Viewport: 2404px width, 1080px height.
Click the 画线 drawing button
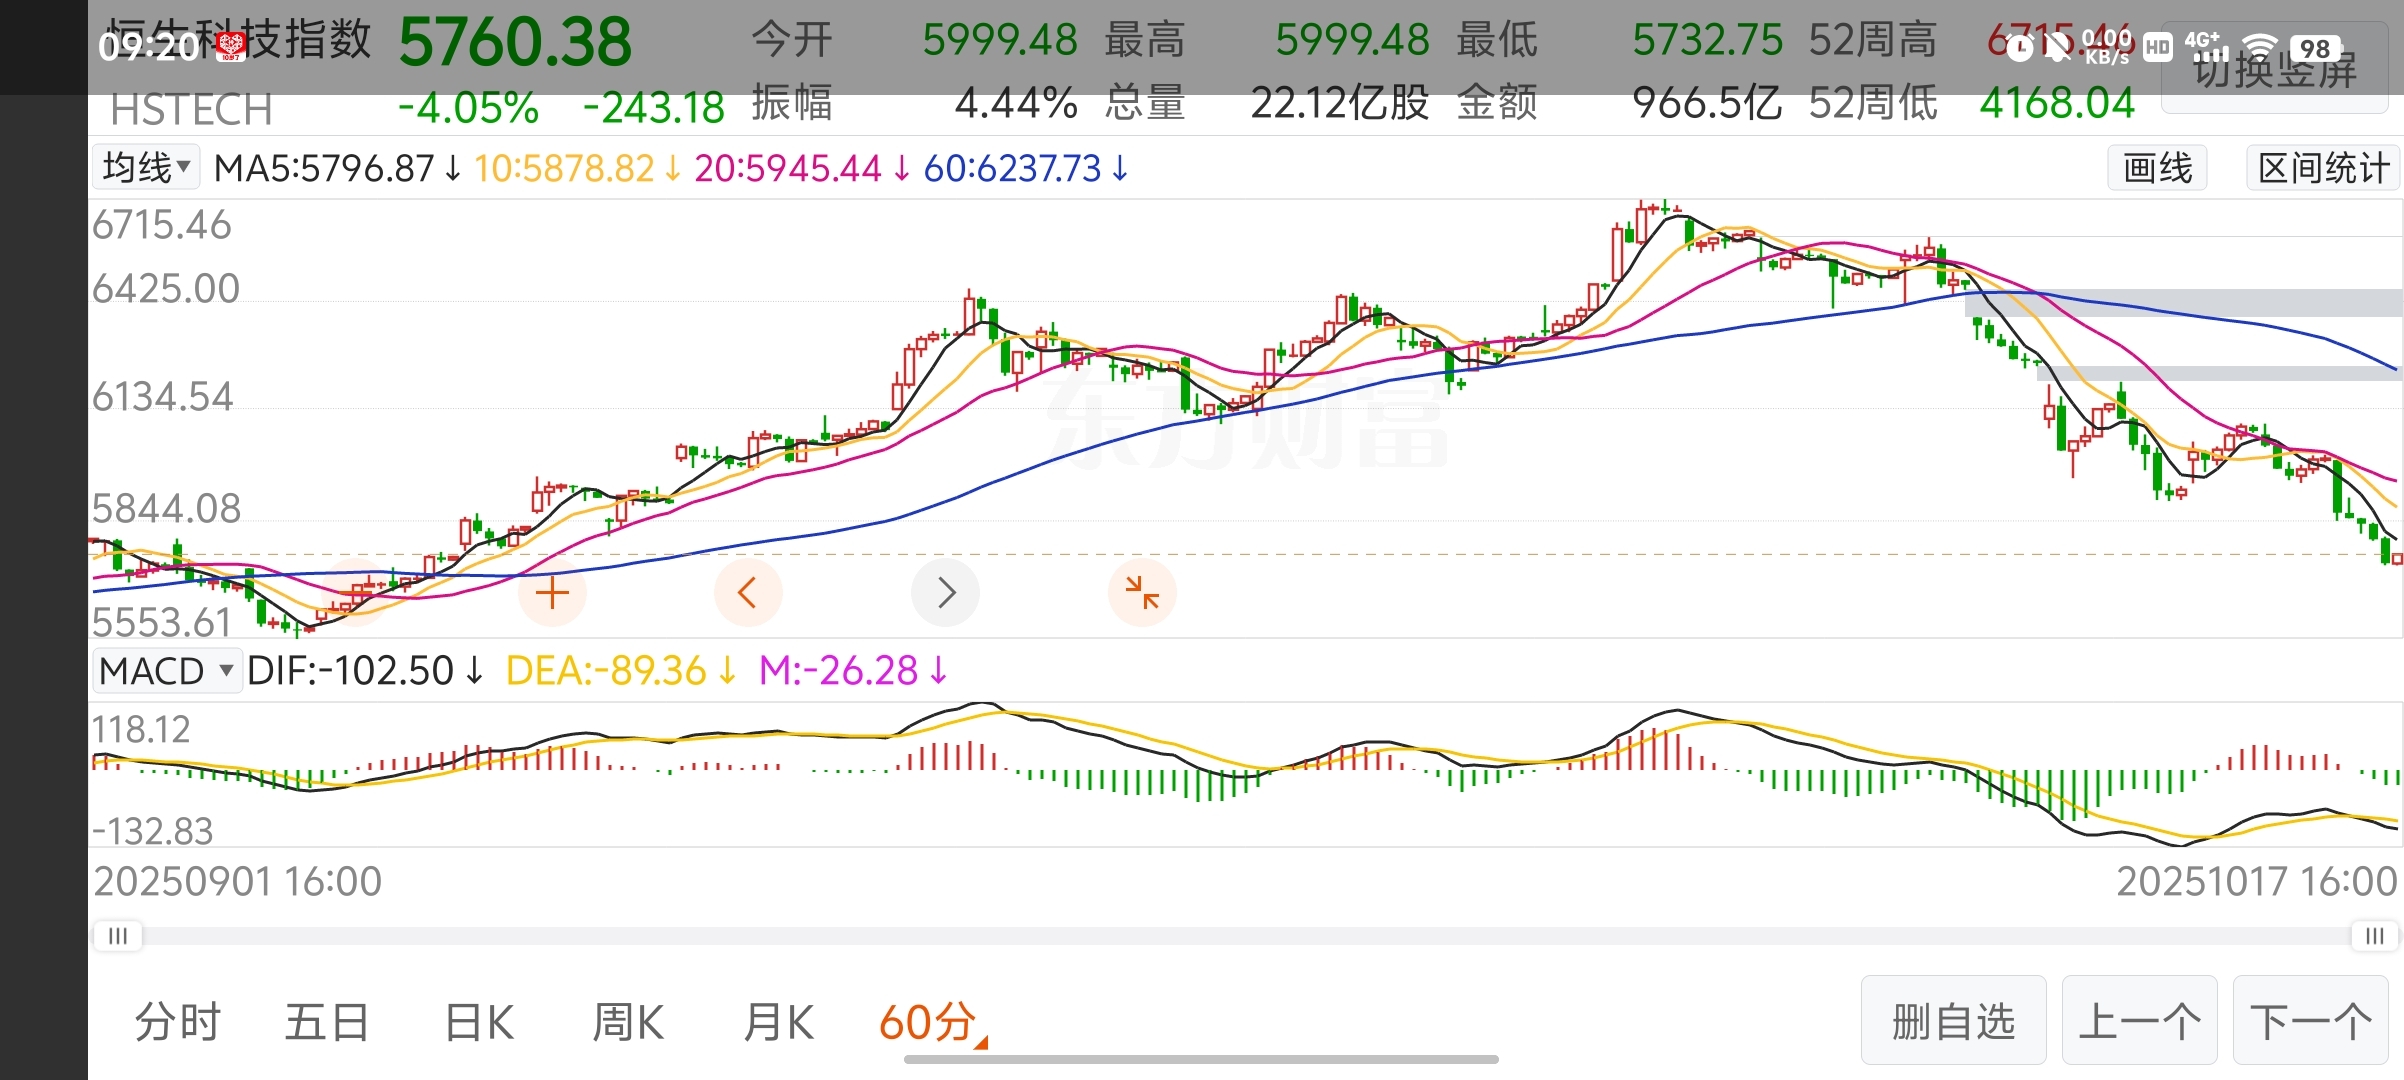coord(2157,167)
